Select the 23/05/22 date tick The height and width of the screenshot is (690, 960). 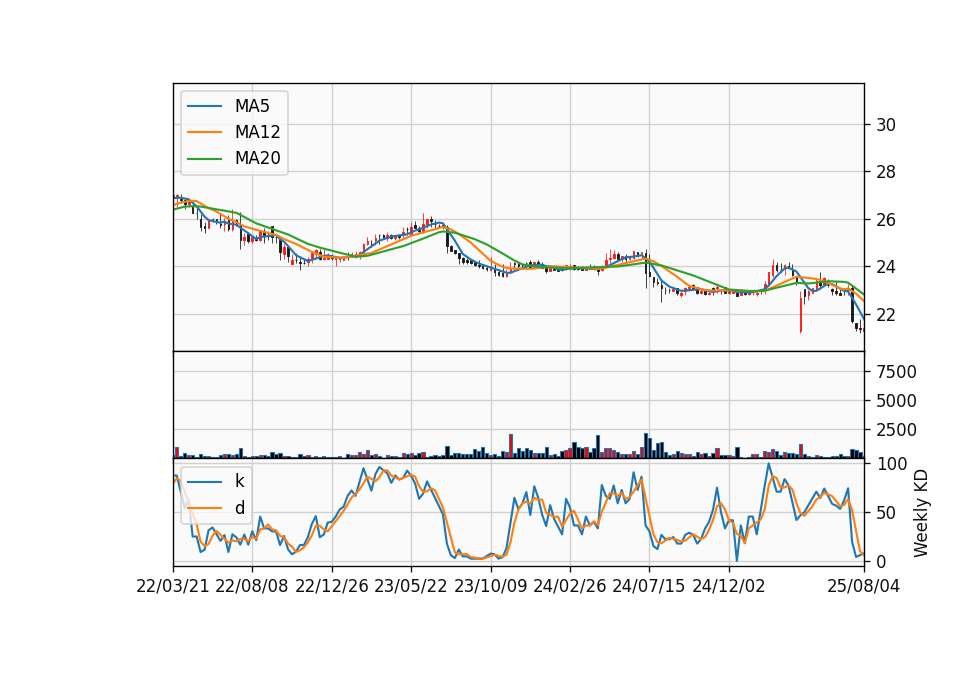coord(411,586)
